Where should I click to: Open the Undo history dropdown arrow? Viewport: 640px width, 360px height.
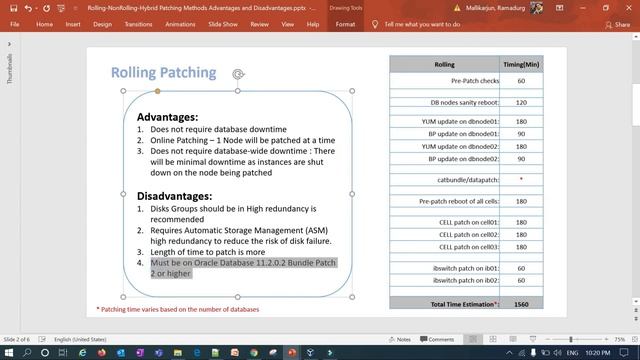pyautogui.click(x=36, y=8)
